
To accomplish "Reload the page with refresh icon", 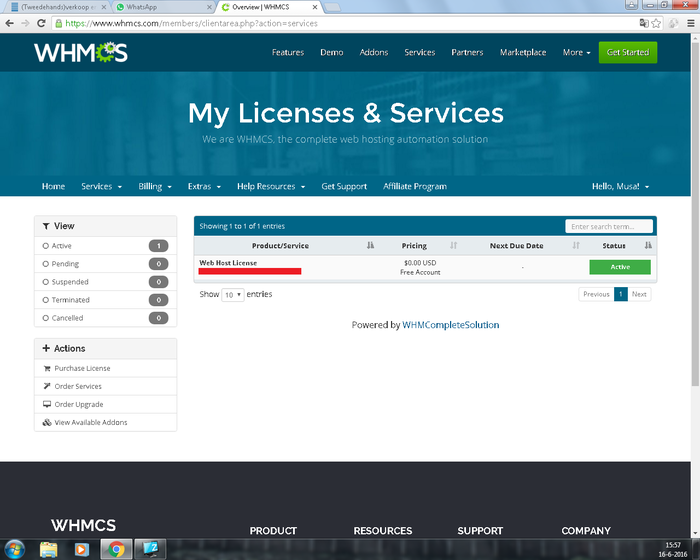I will 41,23.
